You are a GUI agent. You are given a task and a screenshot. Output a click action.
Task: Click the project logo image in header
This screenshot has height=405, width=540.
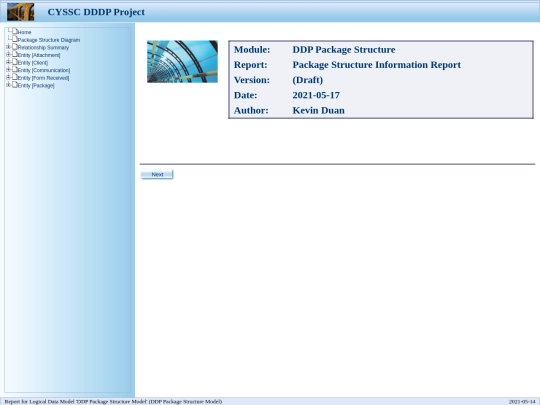(x=21, y=12)
